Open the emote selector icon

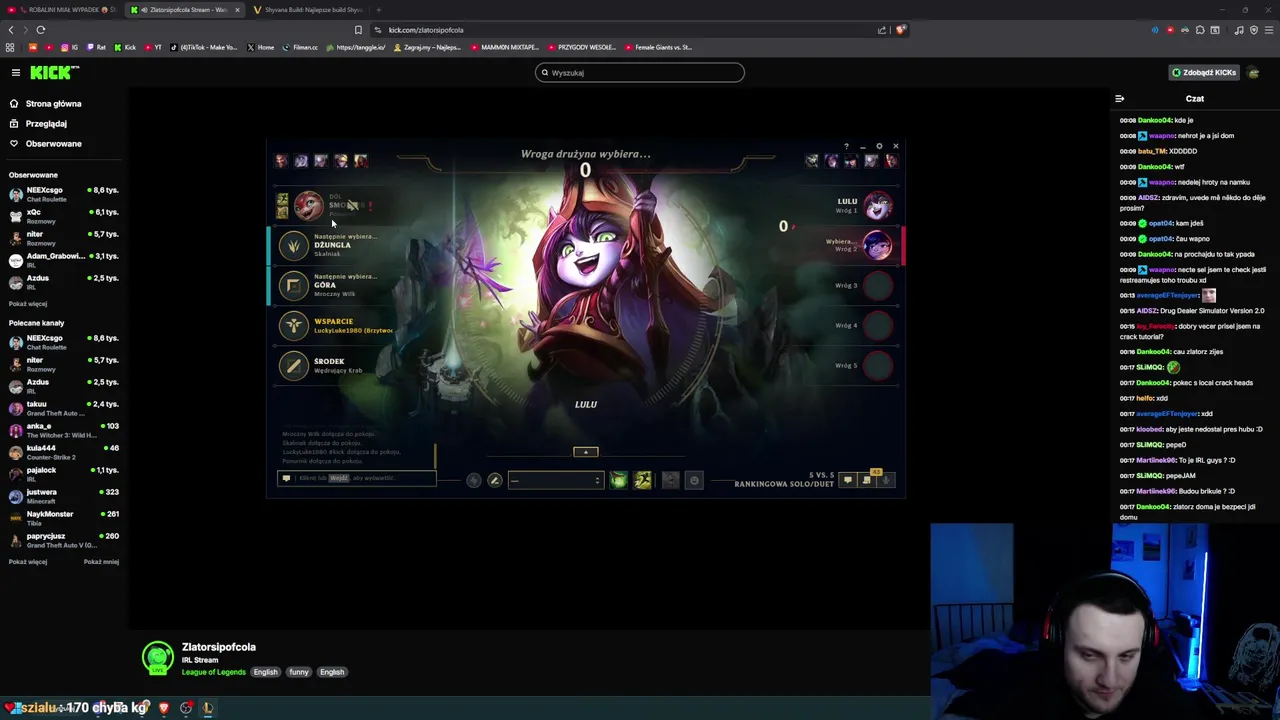pos(695,481)
